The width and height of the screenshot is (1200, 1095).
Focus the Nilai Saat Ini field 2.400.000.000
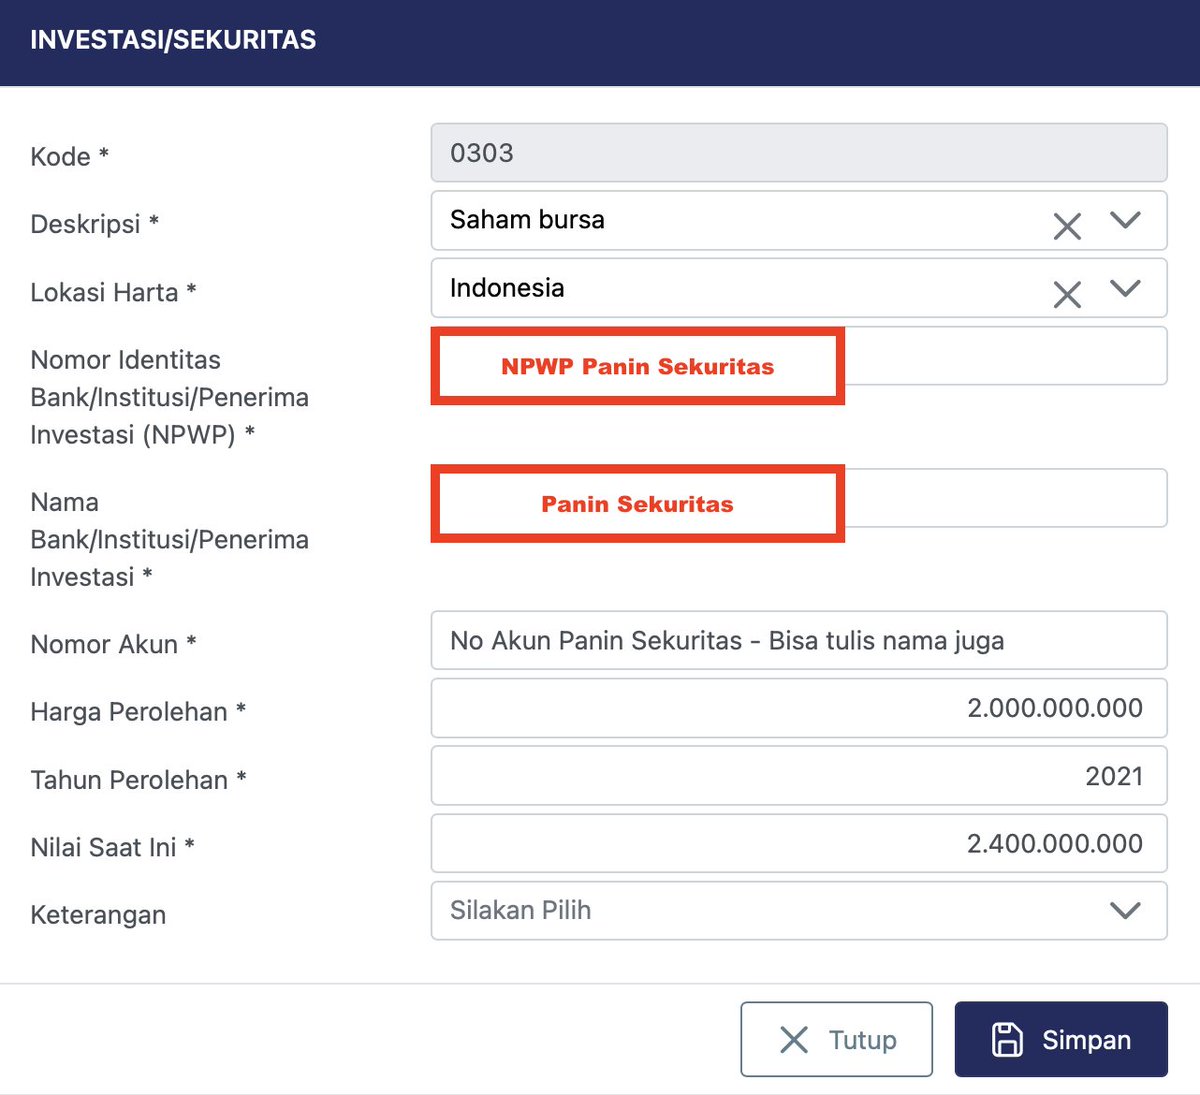[x=799, y=843]
